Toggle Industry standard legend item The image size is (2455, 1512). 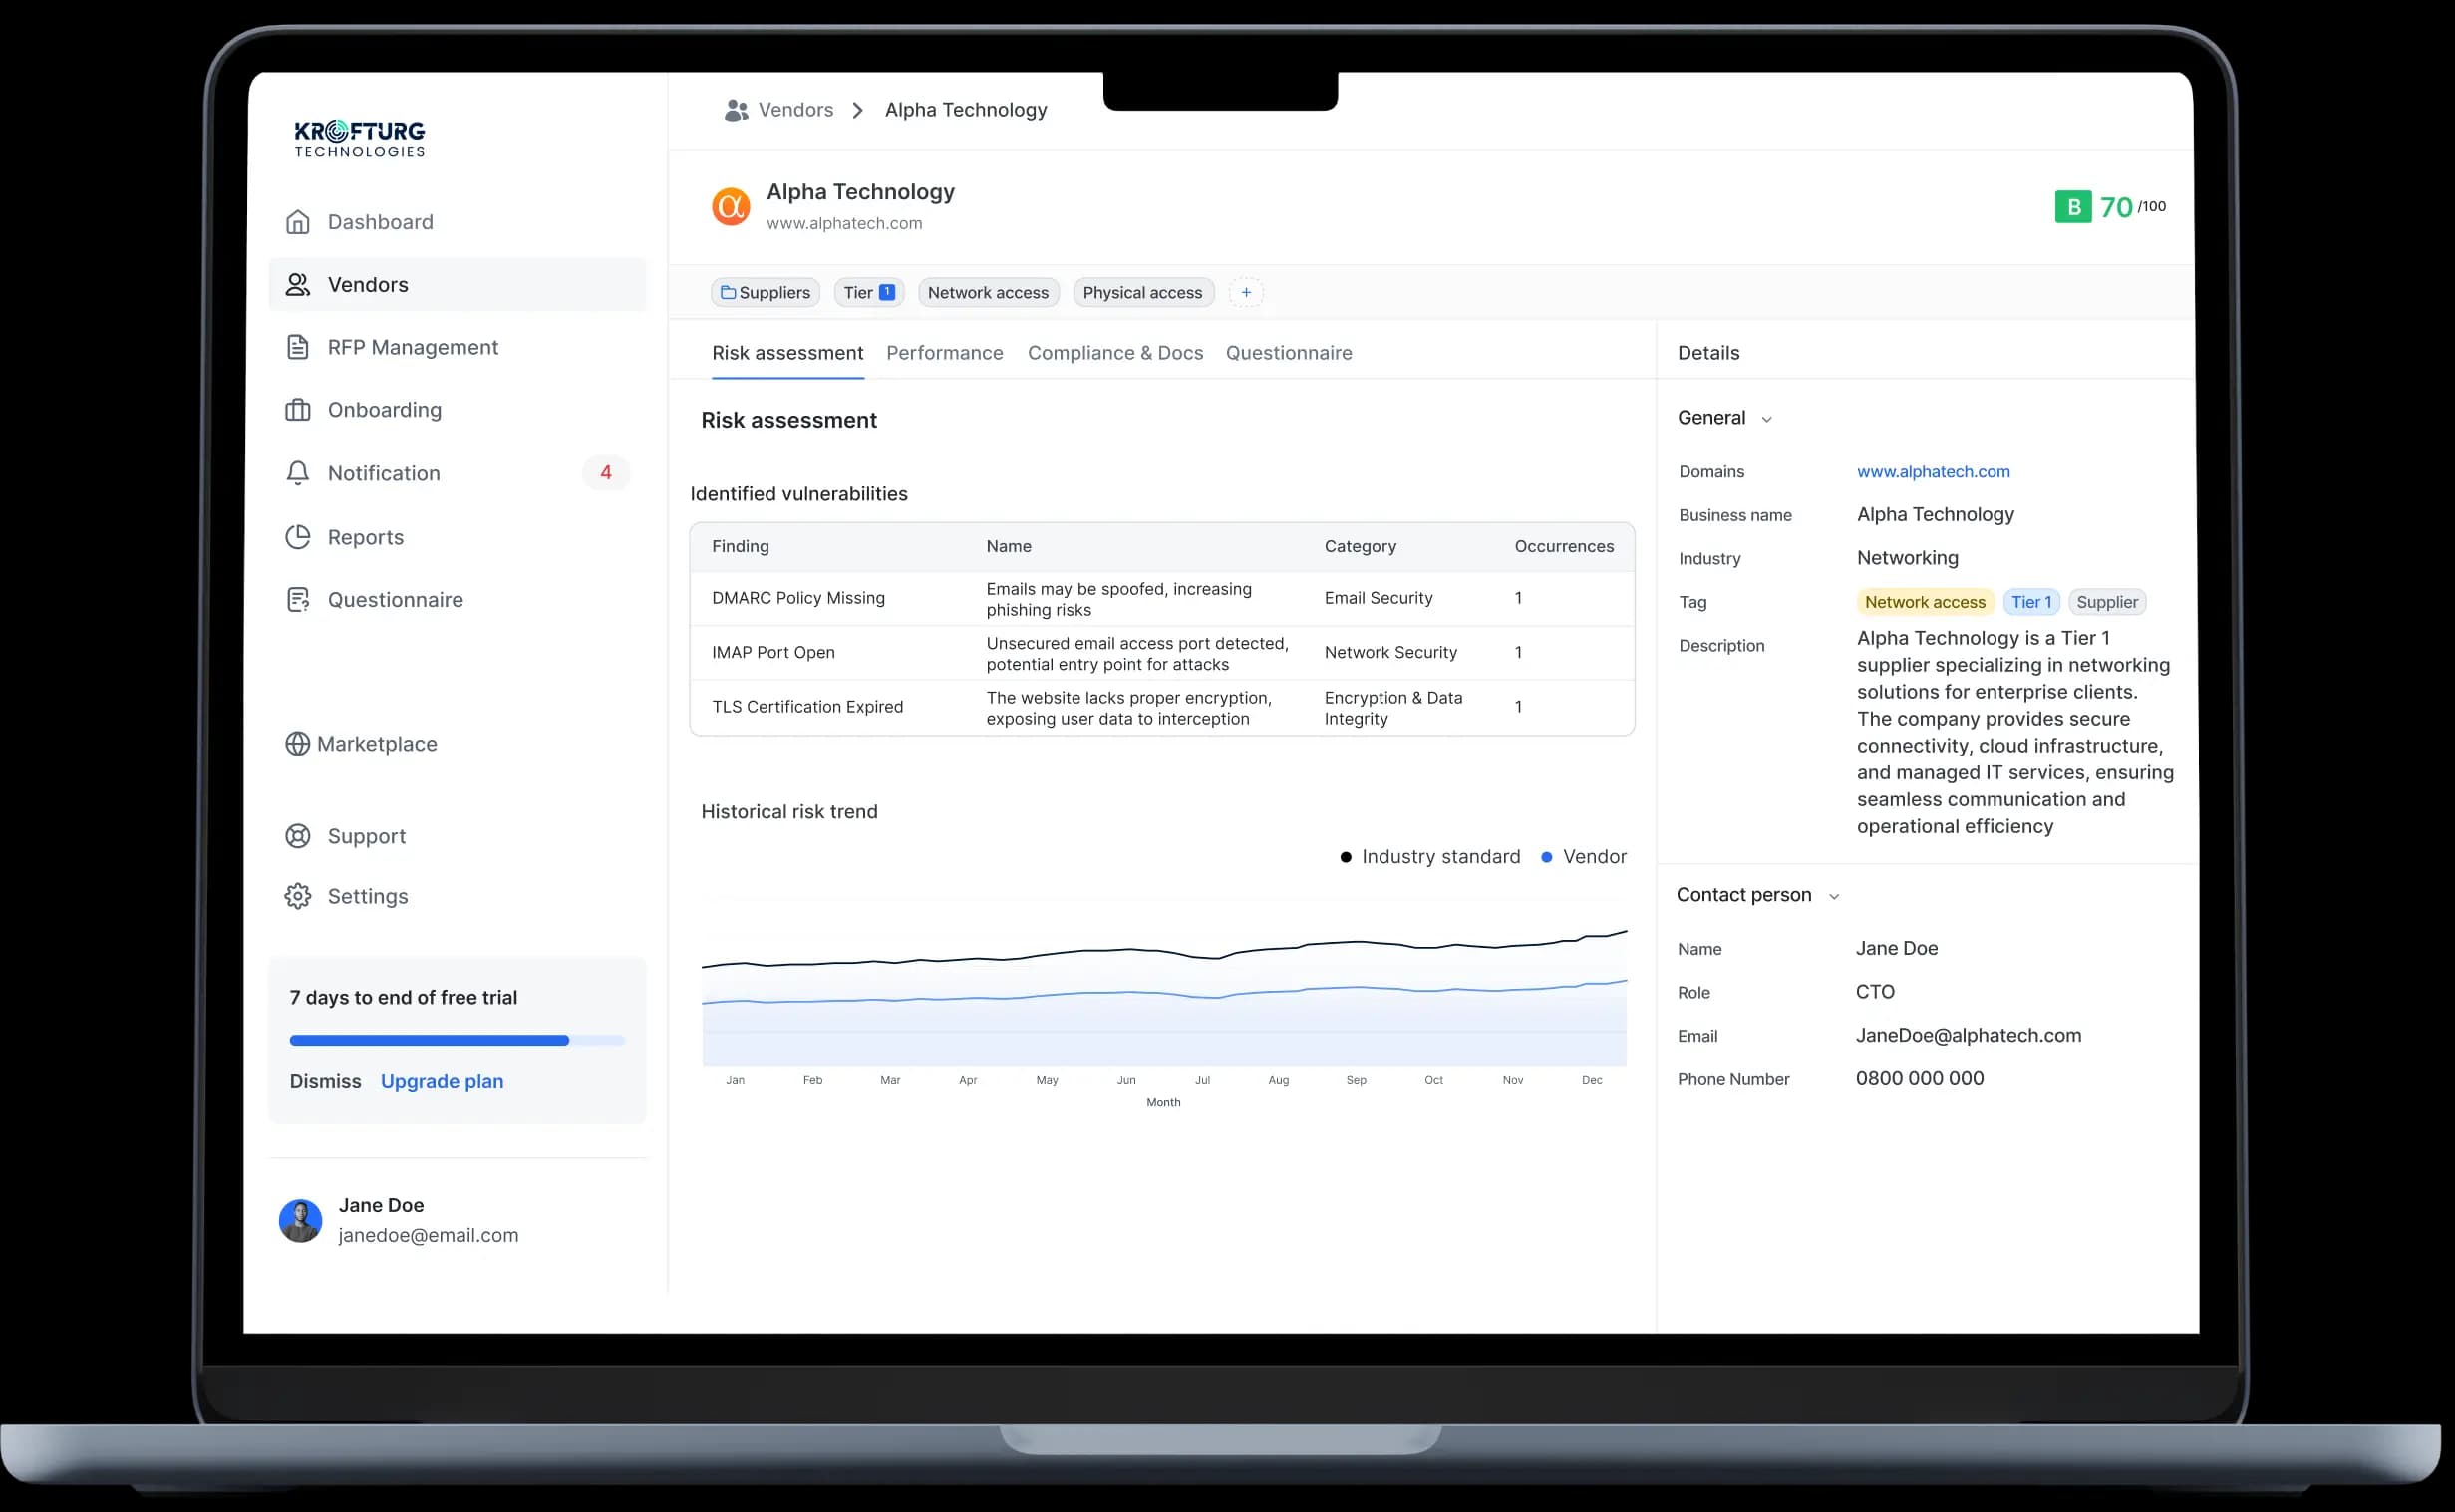click(1430, 857)
